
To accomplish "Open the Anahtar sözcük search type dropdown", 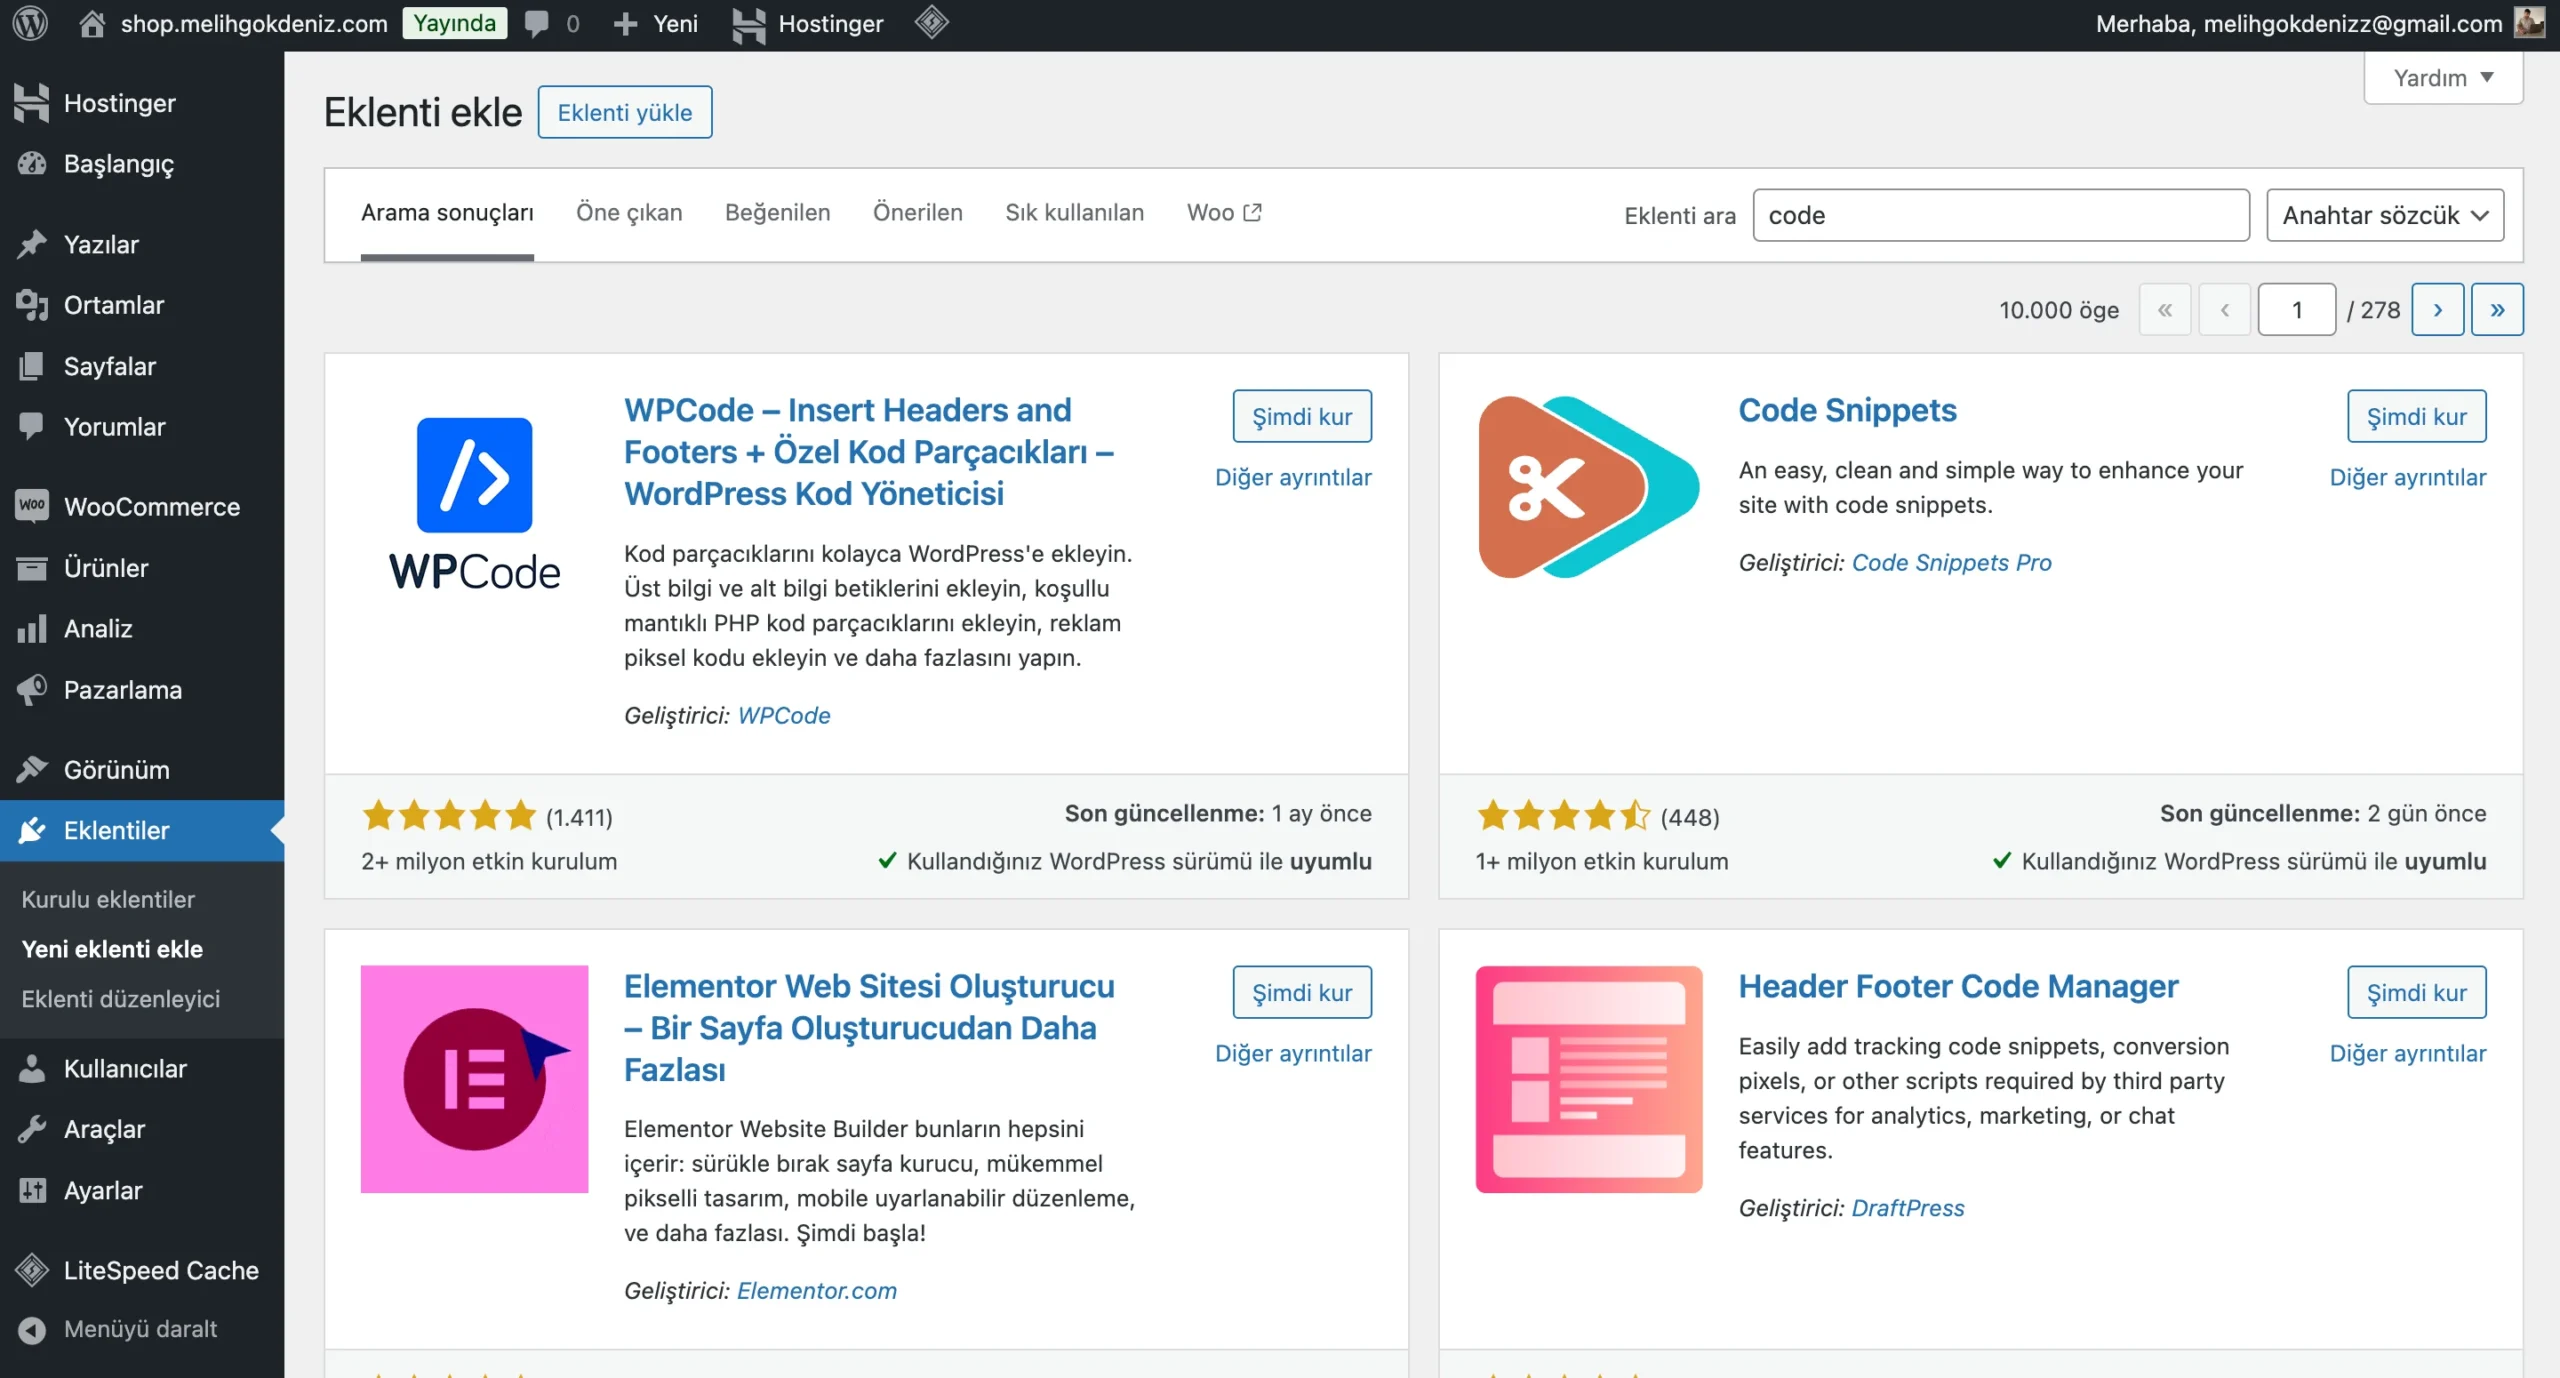I will (2384, 215).
